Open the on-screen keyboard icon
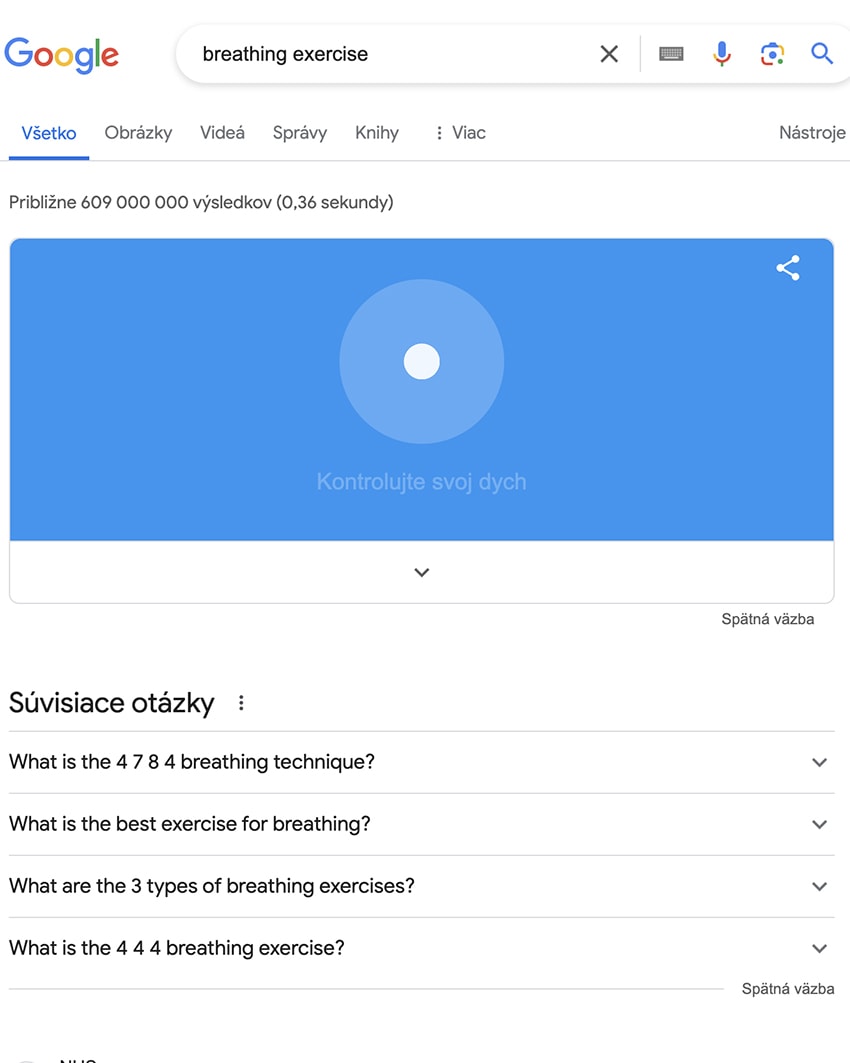Image resolution: width=850 pixels, height=1063 pixels. pyautogui.click(x=671, y=54)
